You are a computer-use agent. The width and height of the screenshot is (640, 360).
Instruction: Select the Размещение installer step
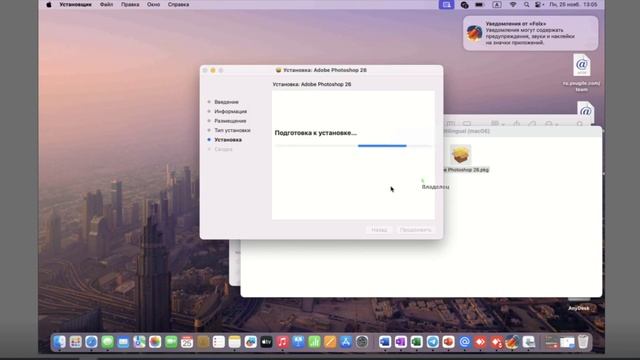[230, 121]
